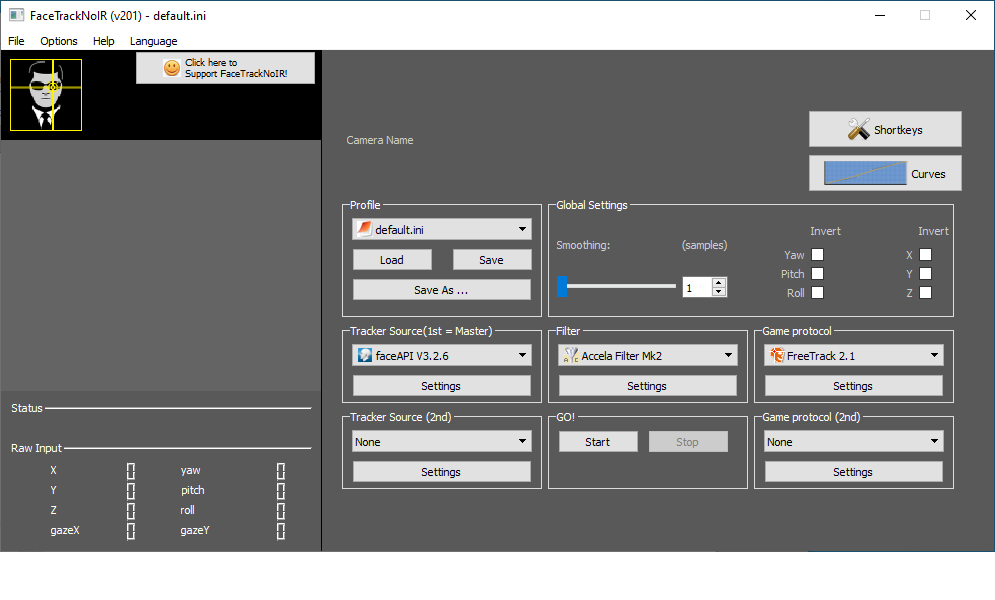995x600 pixels.
Task: Open Filter Settings
Action: pos(648,386)
